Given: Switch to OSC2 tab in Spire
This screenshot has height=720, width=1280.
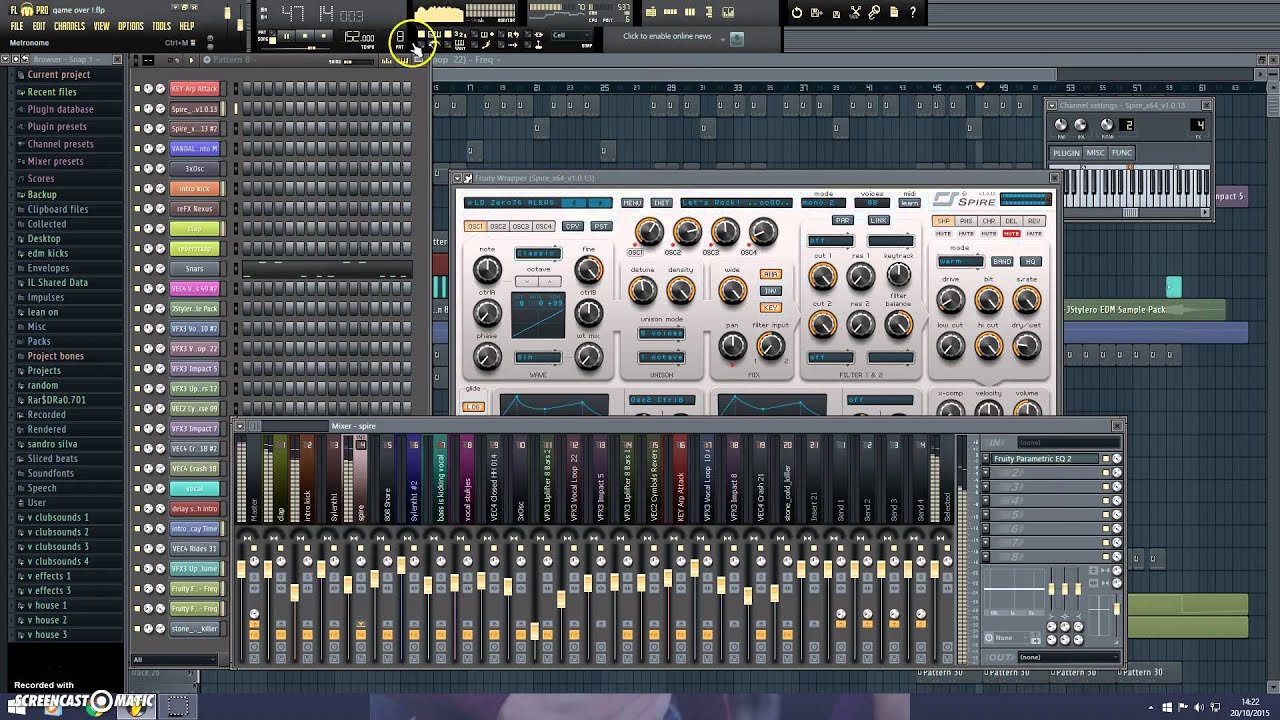Looking at the screenshot, I should point(499,226).
